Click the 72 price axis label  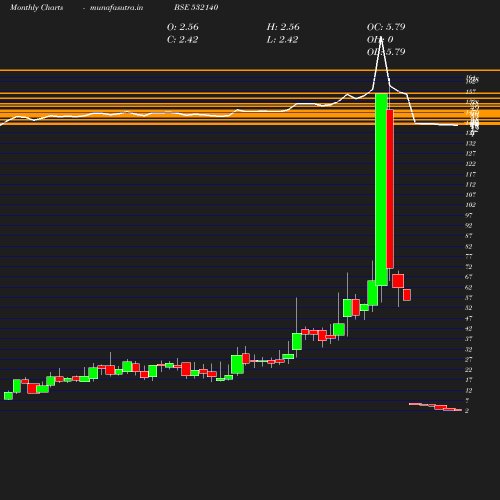click(x=469, y=267)
